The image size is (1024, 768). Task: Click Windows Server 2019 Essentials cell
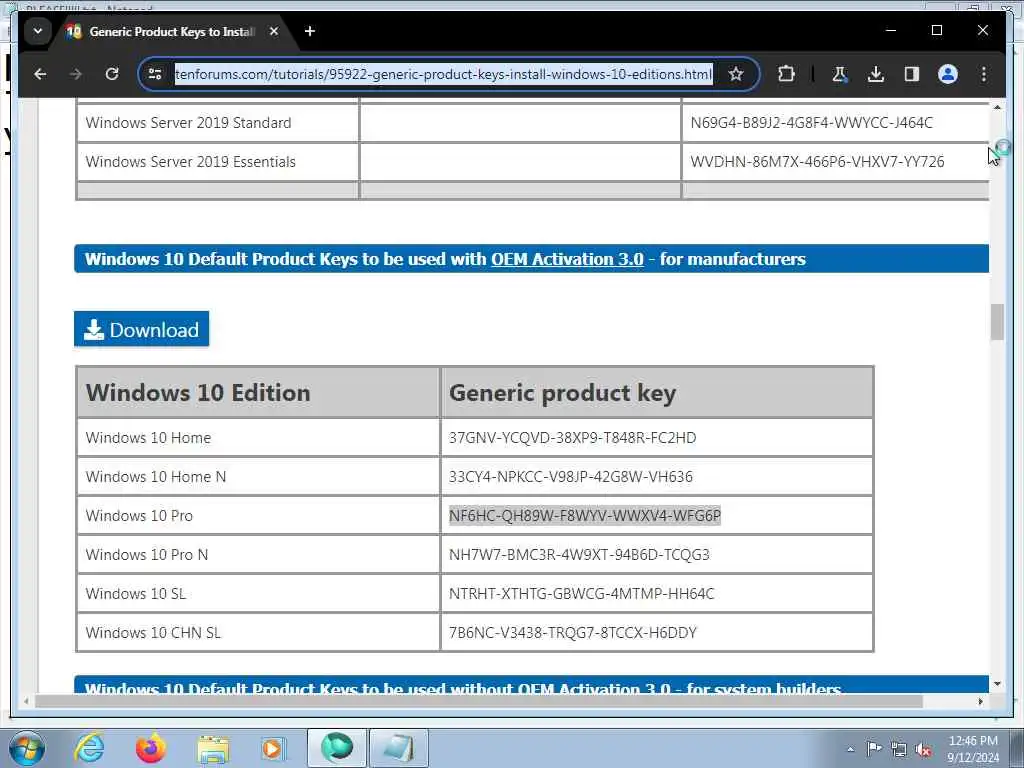217,162
